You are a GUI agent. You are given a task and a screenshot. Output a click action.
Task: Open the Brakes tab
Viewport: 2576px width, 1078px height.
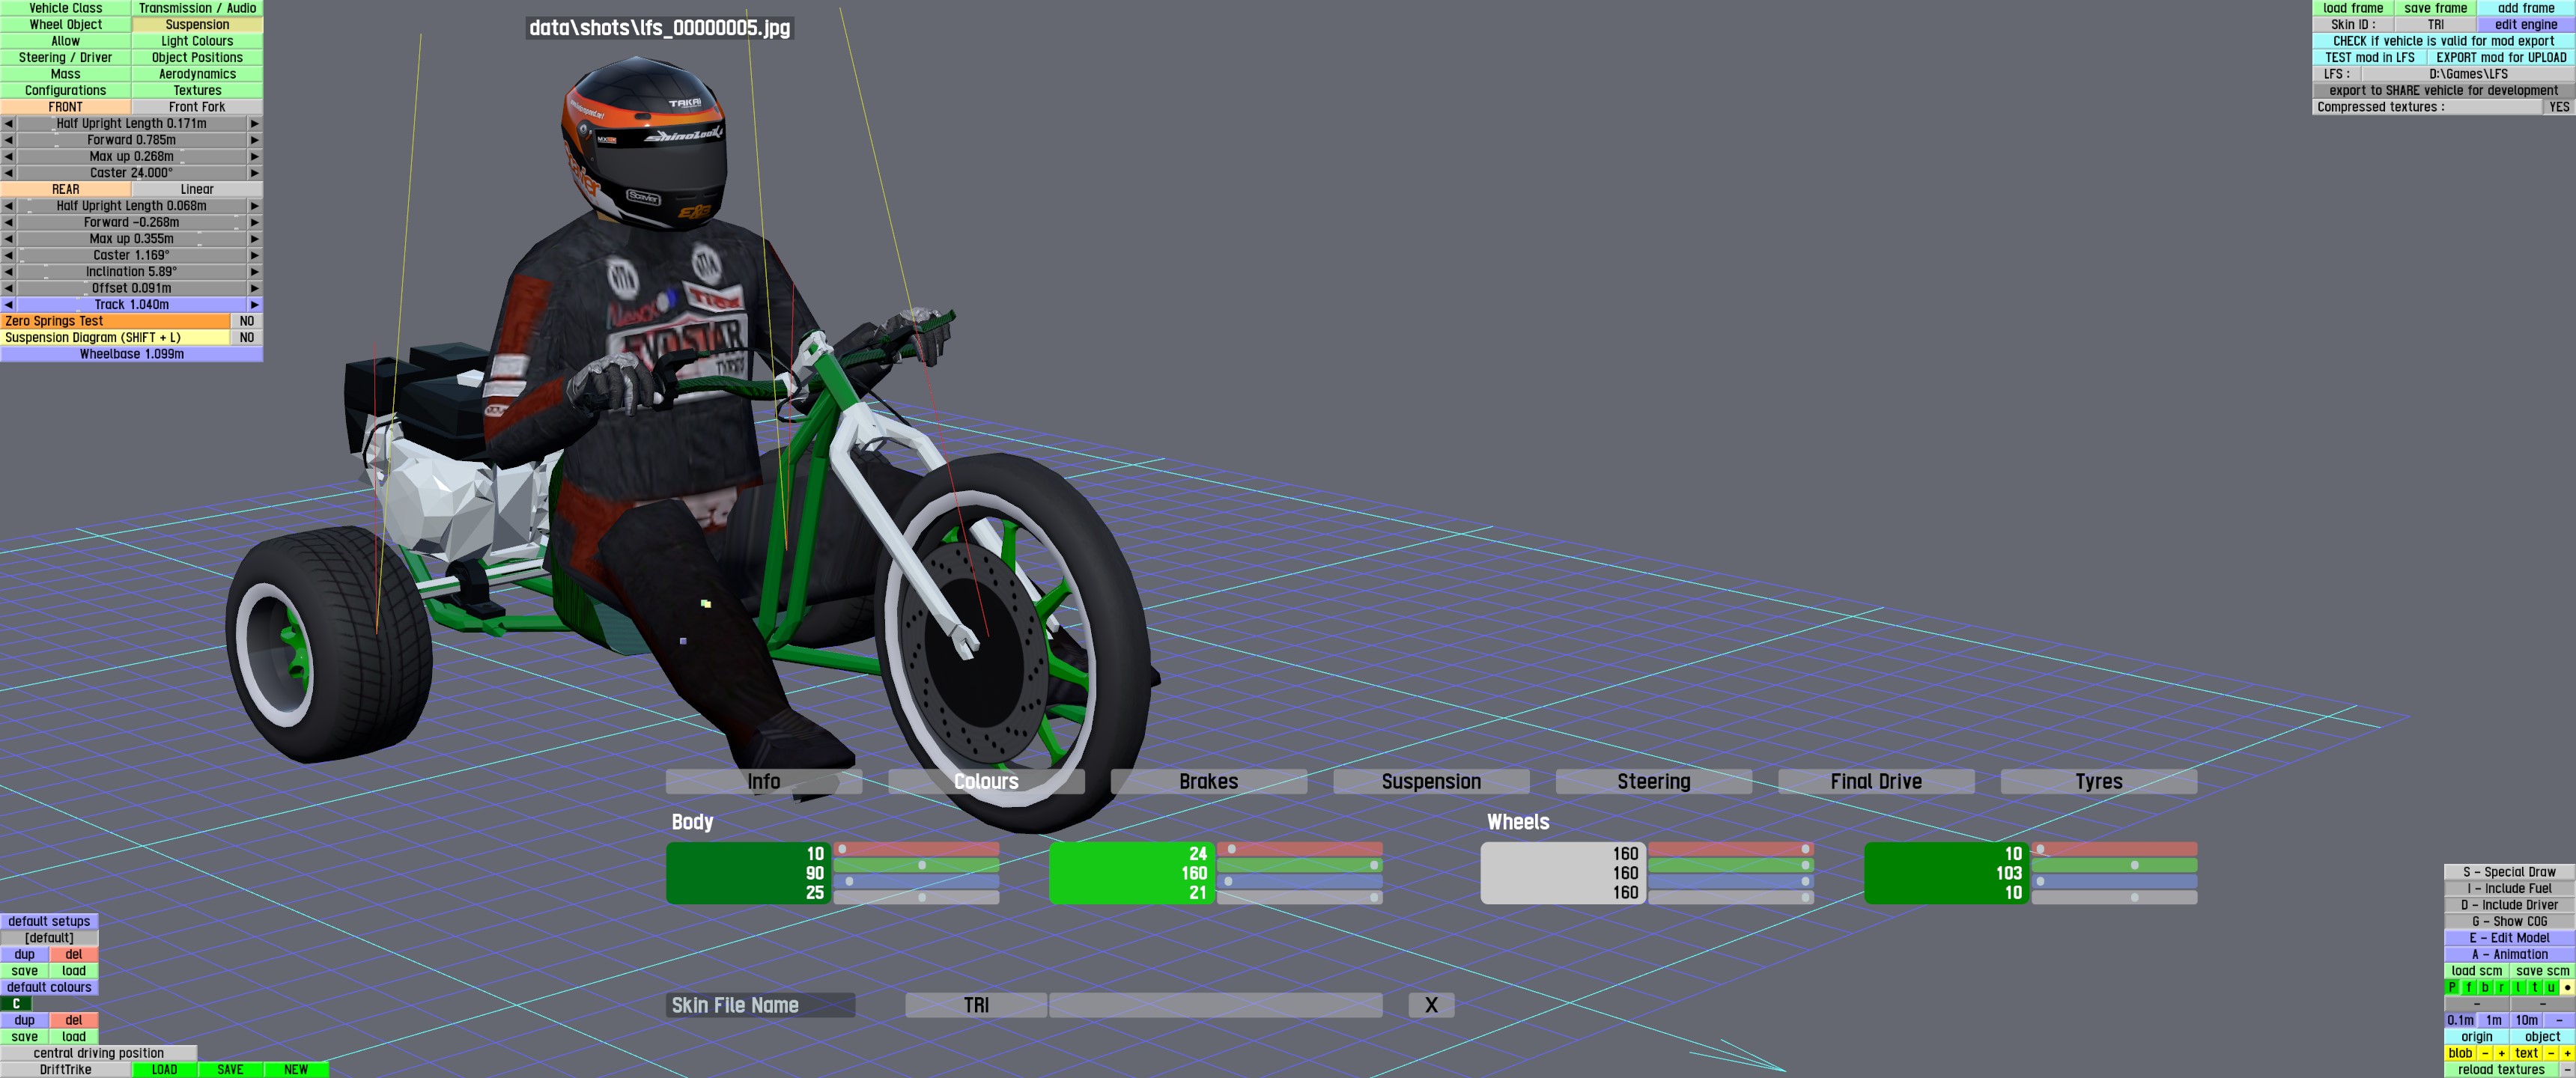(x=1208, y=781)
